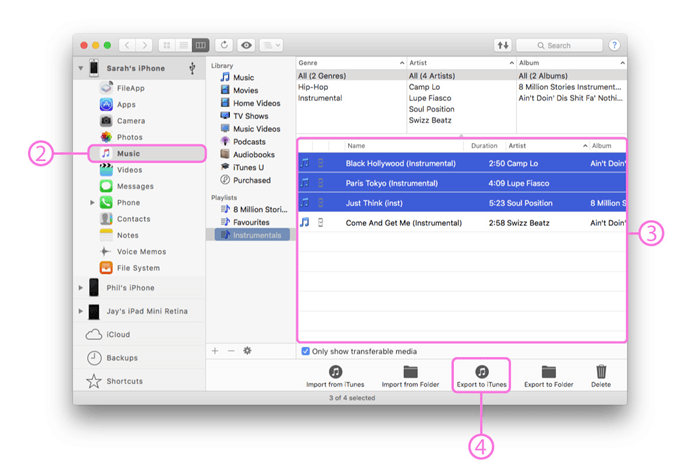Click the Search field
This screenshot has width=700, height=467.
tap(559, 45)
